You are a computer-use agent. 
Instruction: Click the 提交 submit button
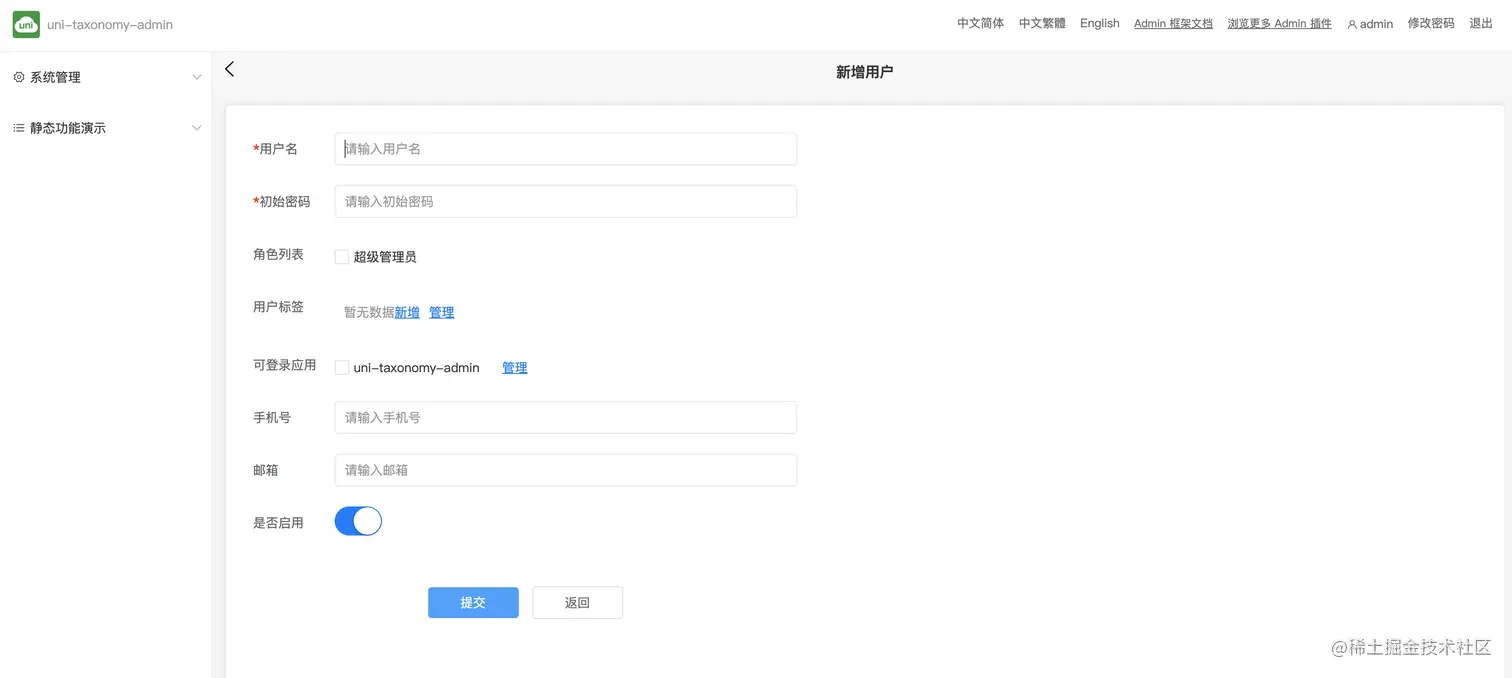(x=472, y=602)
